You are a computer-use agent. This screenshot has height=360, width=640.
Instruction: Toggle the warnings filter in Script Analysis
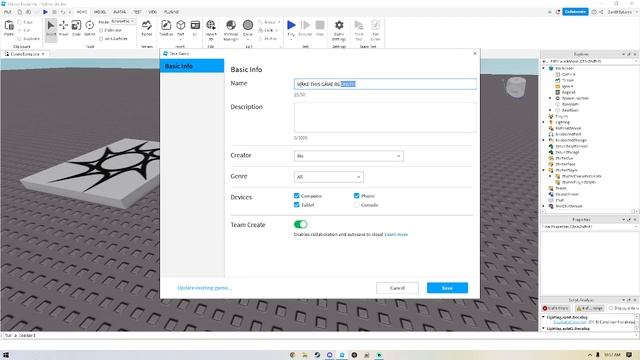(x=590, y=308)
